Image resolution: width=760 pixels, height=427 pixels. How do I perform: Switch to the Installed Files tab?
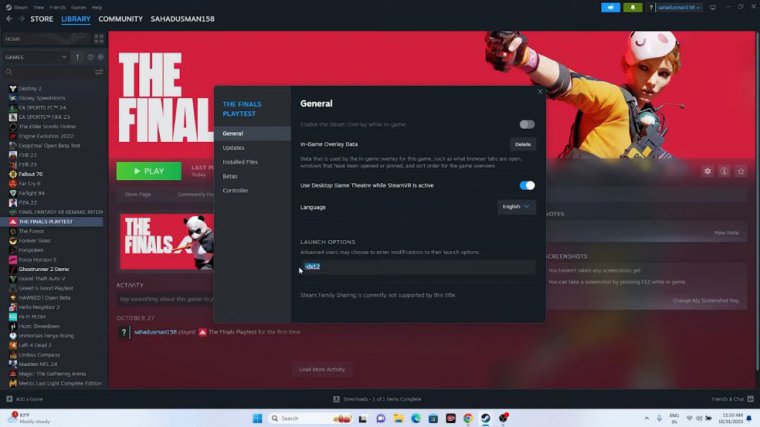tap(240, 161)
